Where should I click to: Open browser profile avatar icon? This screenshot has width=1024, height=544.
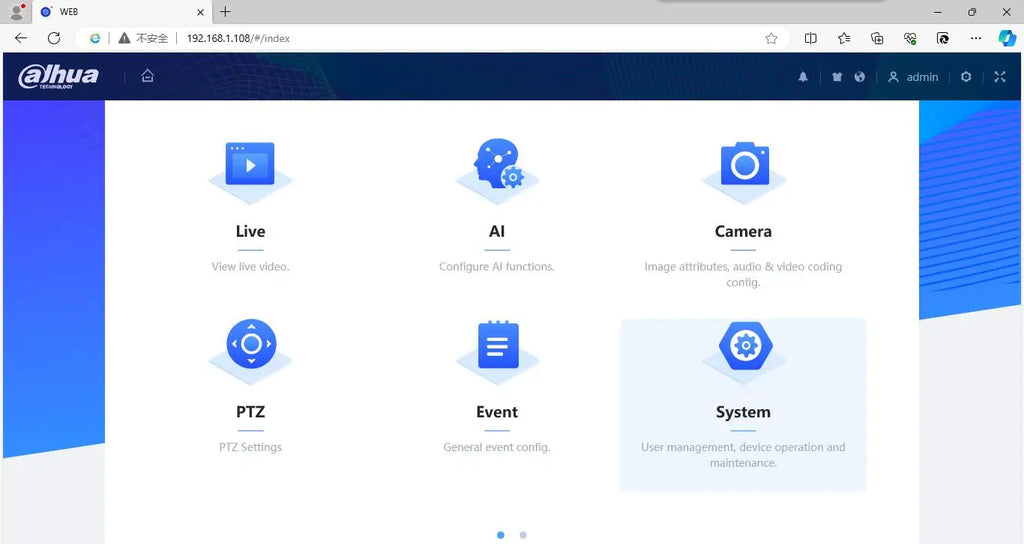coord(16,12)
